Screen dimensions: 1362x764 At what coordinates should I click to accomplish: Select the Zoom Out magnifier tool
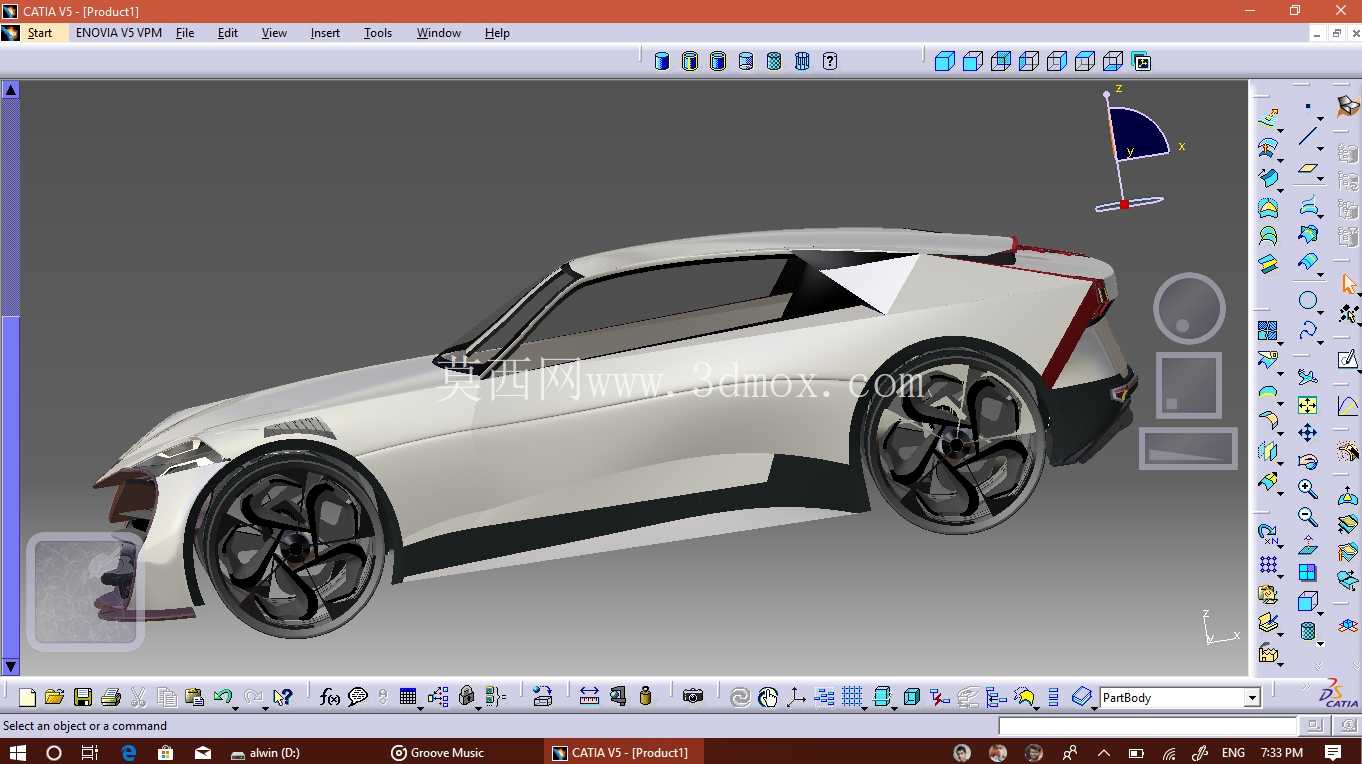pyautogui.click(x=1307, y=516)
